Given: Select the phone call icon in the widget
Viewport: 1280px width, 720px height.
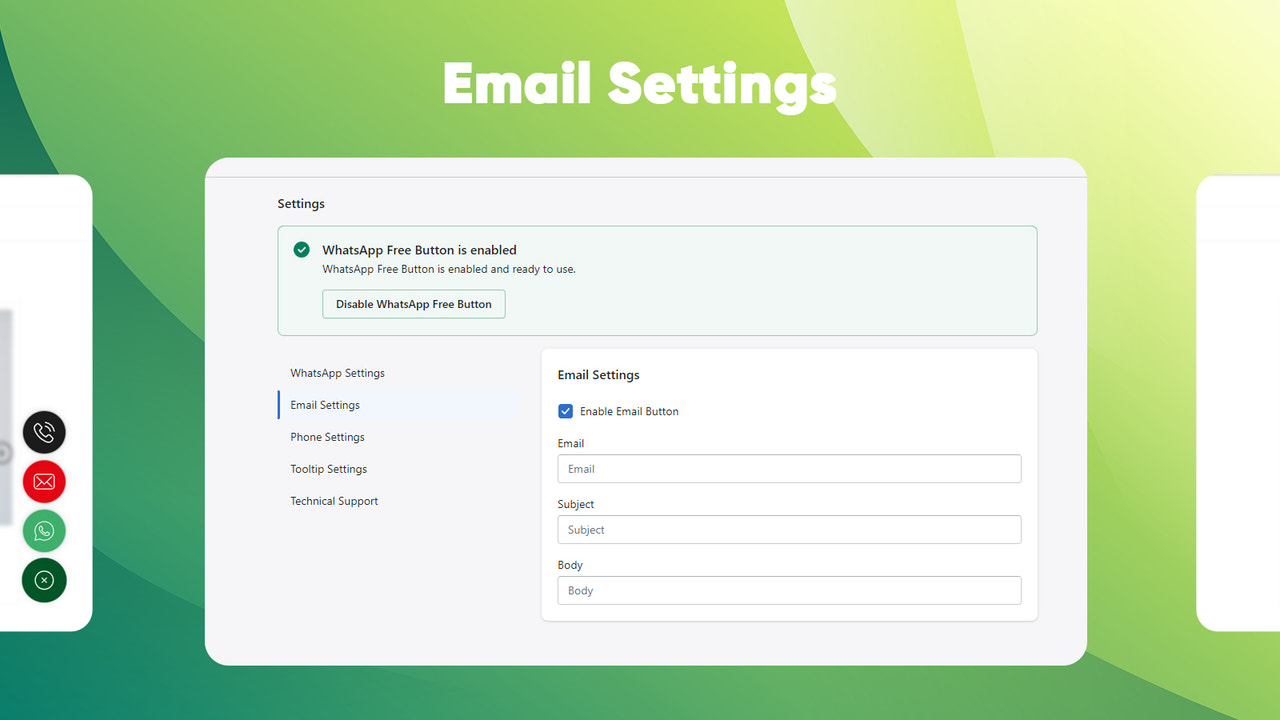Looking at the screenshot, I should point(44,432).
